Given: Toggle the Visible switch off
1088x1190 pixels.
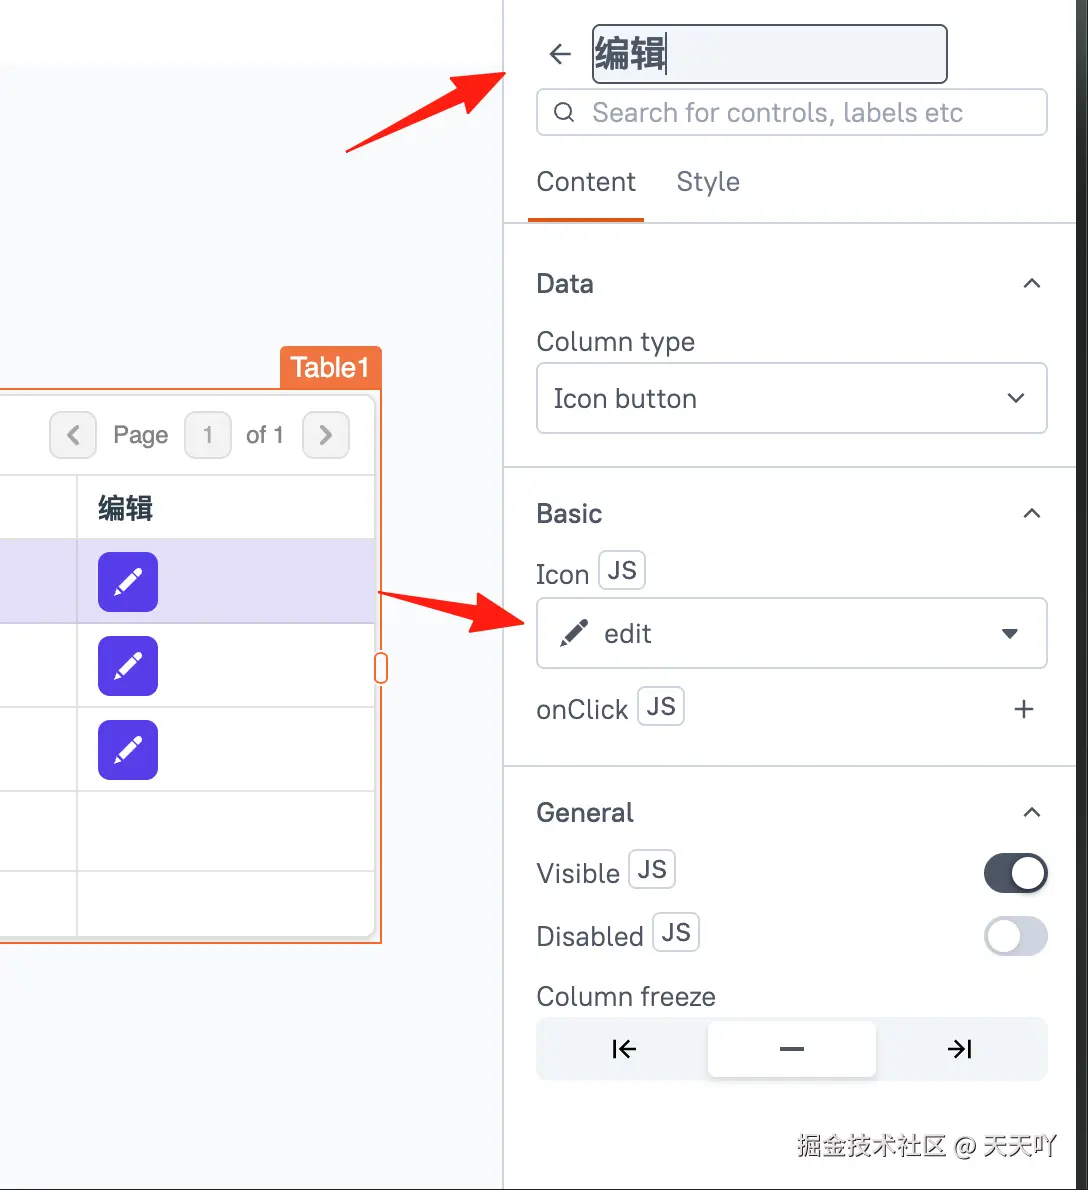Looking at the screenshot, I should [1015, 873].
